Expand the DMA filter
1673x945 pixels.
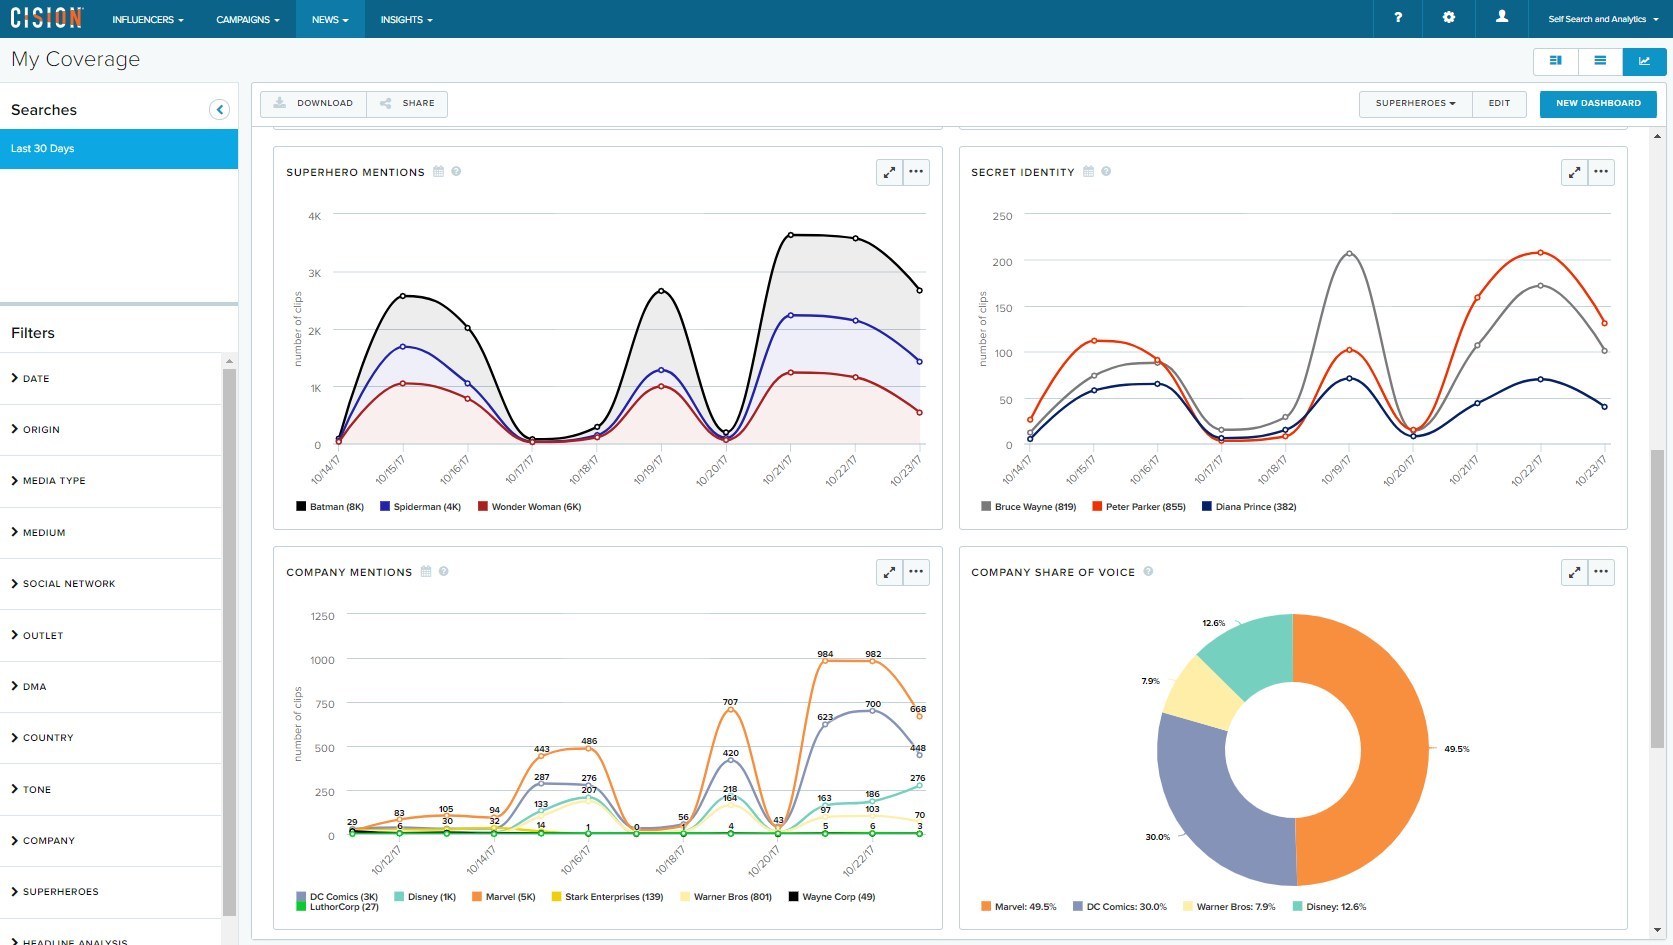pos(110,687)
